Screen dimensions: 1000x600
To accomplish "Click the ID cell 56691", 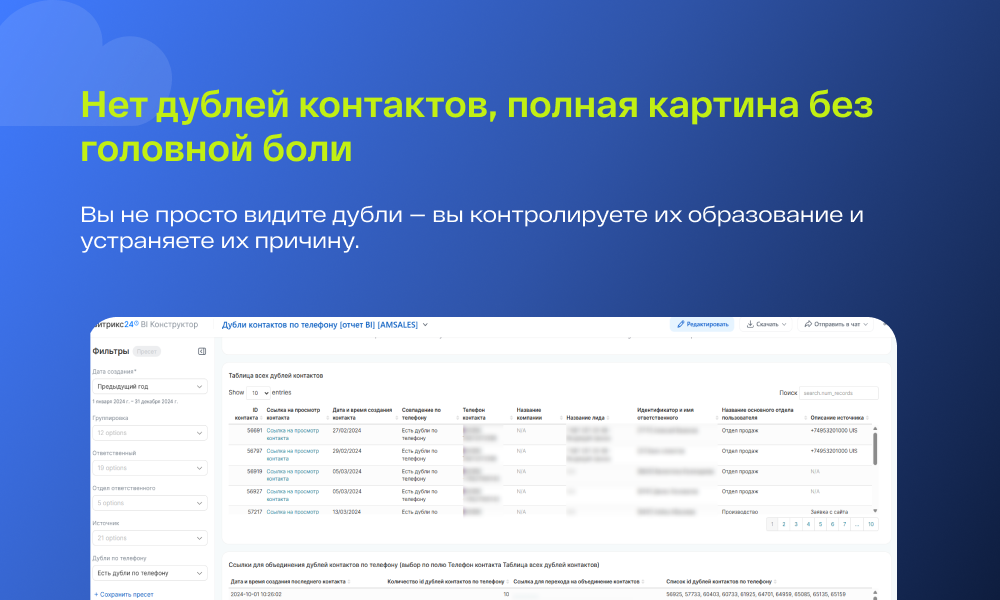I will (254, 430).
